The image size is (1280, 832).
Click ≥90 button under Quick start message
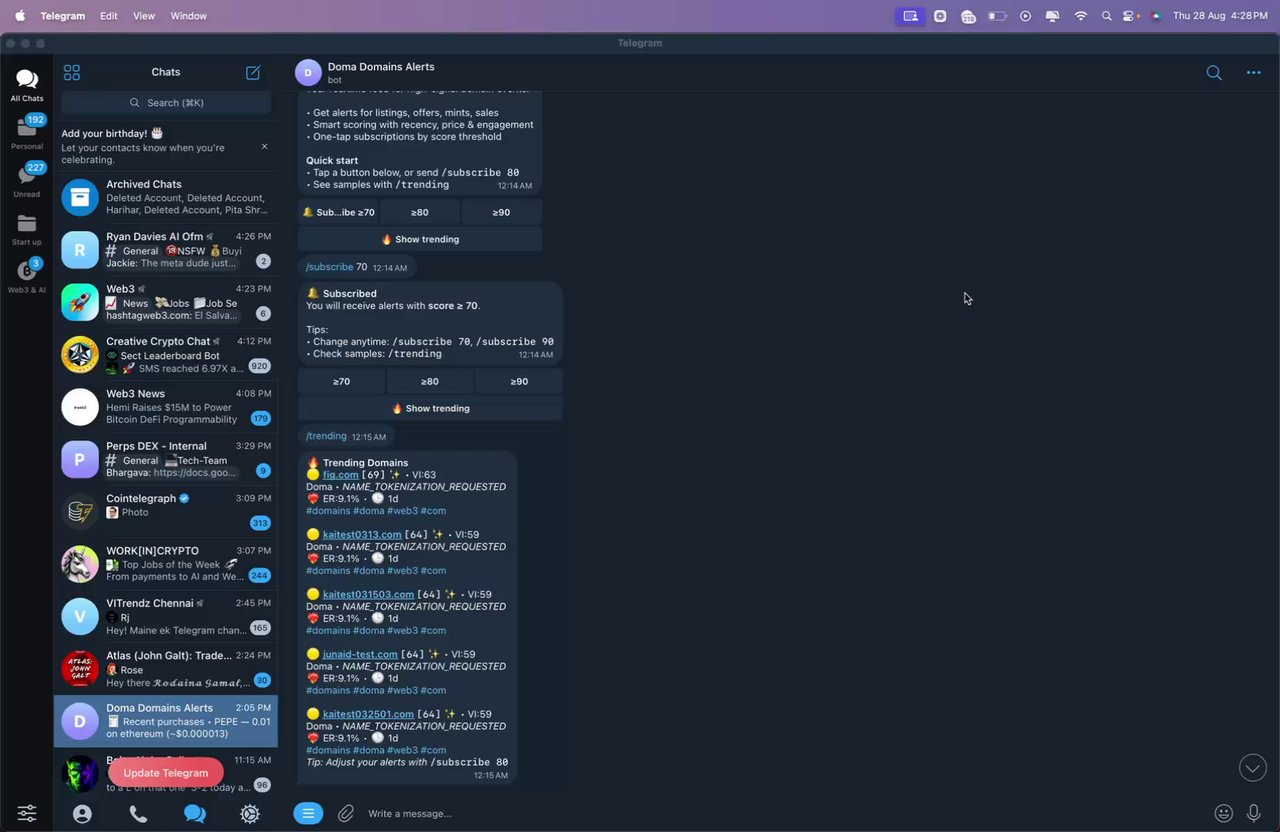coord(501,212)
